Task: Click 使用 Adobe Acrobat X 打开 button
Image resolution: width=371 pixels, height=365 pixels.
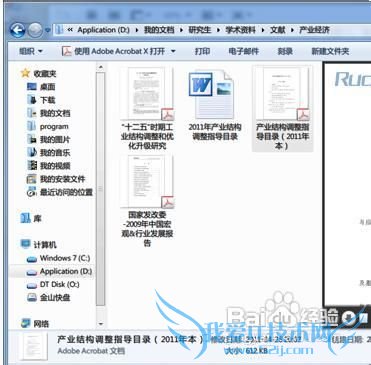Action: (119, 51)
